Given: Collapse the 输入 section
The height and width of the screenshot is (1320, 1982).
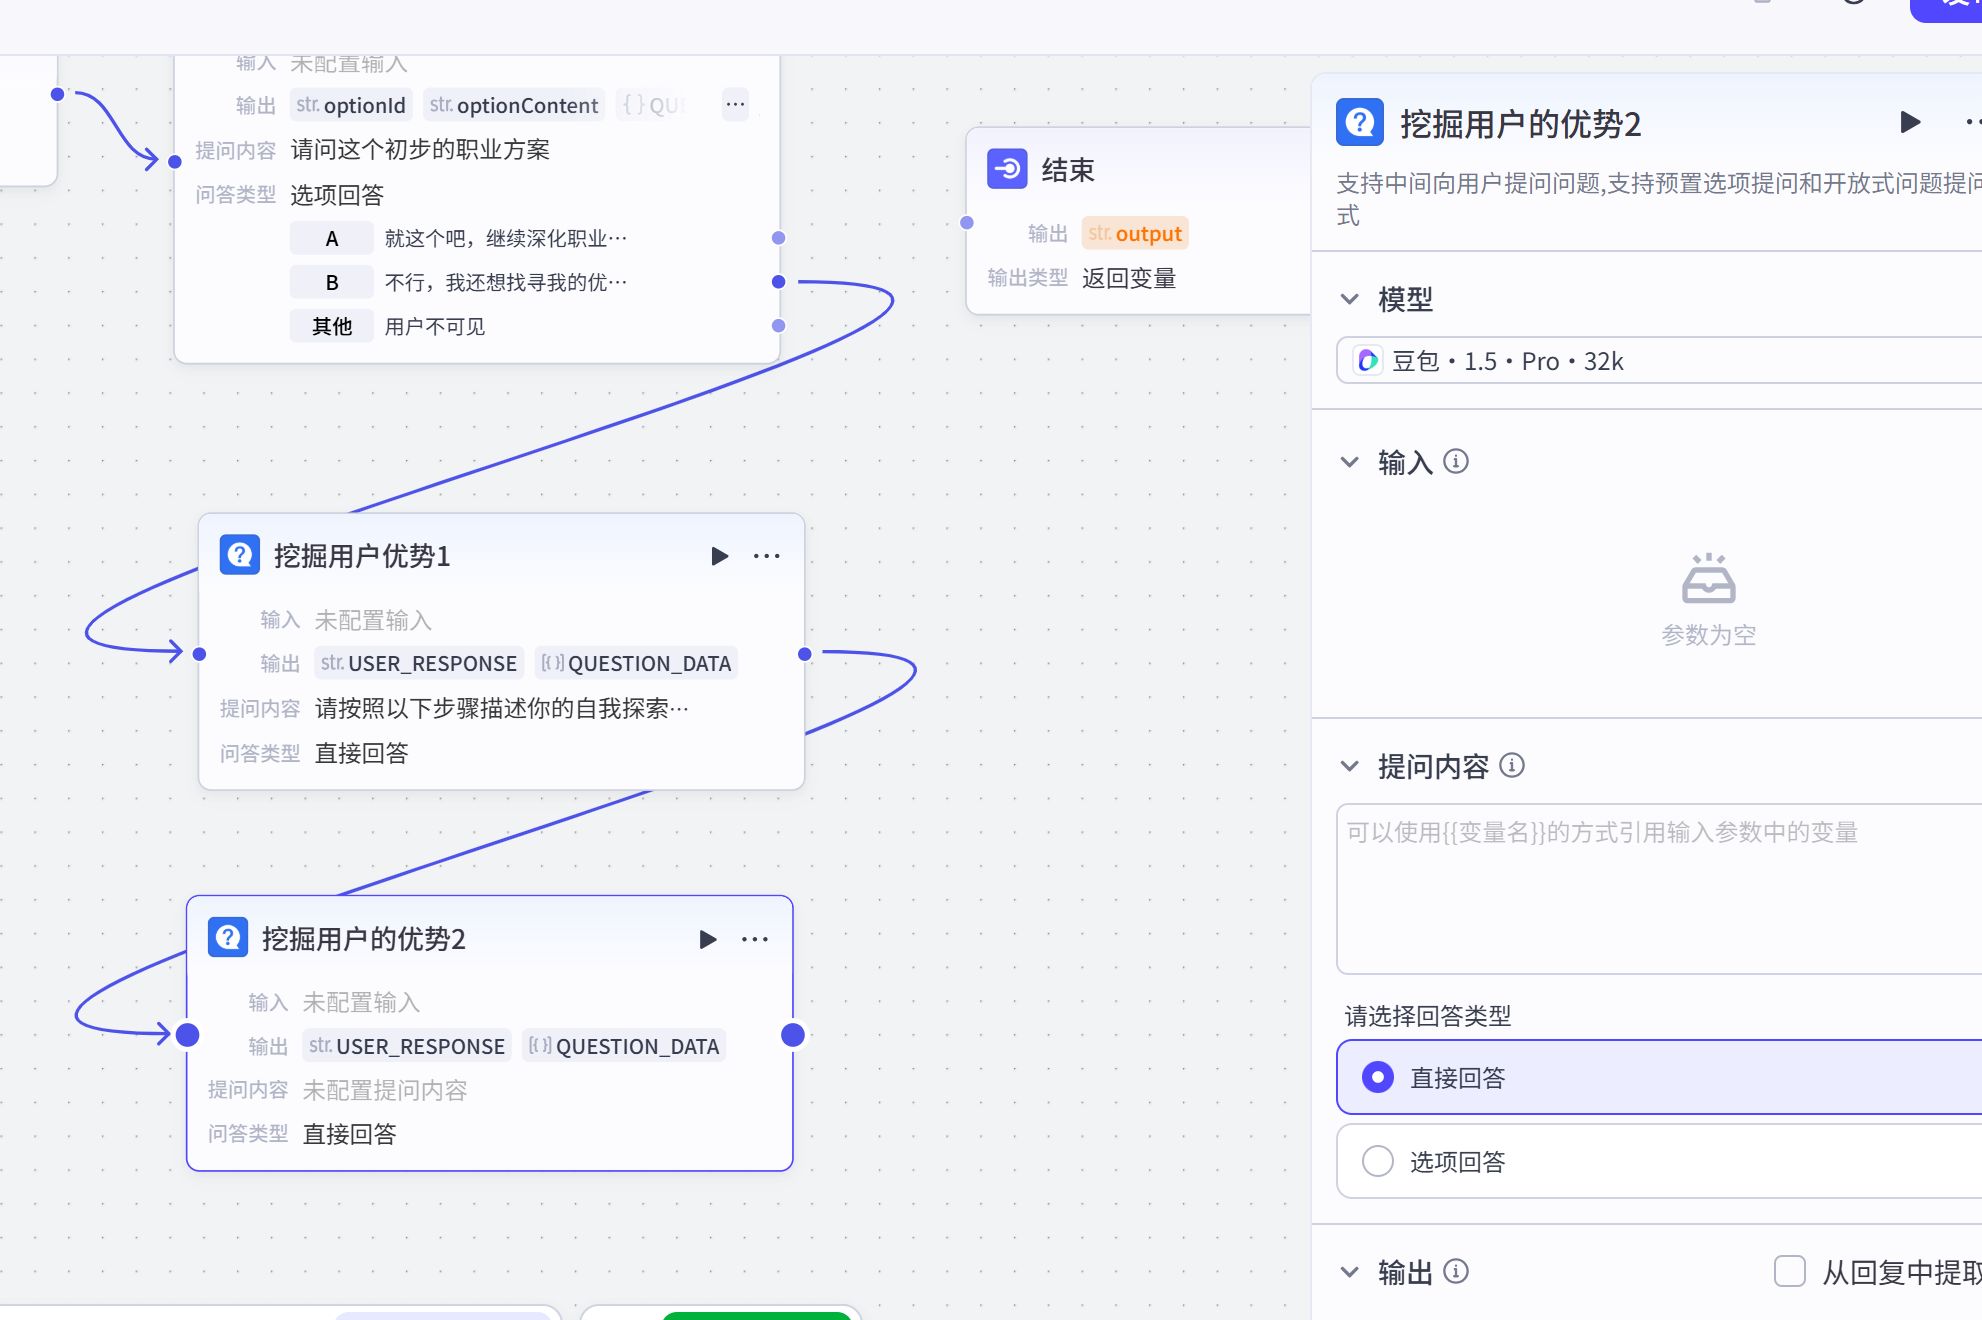Looking at the screenshot, I should [1348, 461].
